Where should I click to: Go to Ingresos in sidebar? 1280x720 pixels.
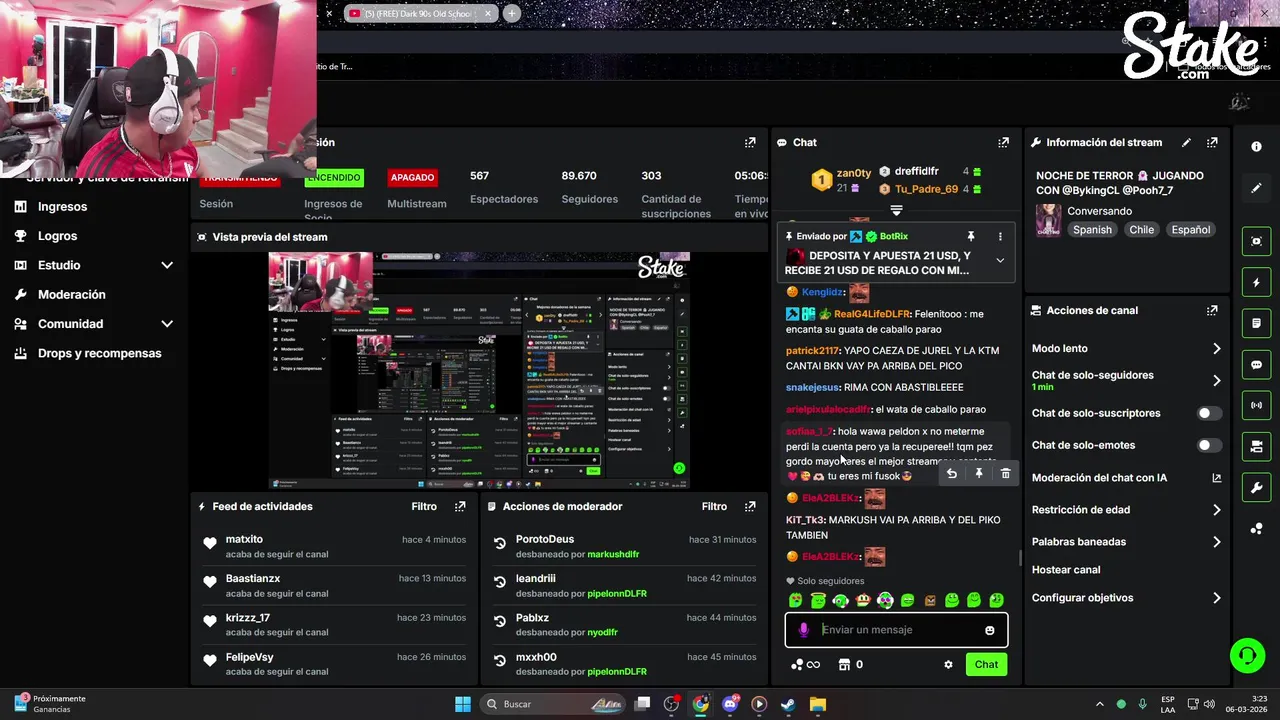point(62,207)
